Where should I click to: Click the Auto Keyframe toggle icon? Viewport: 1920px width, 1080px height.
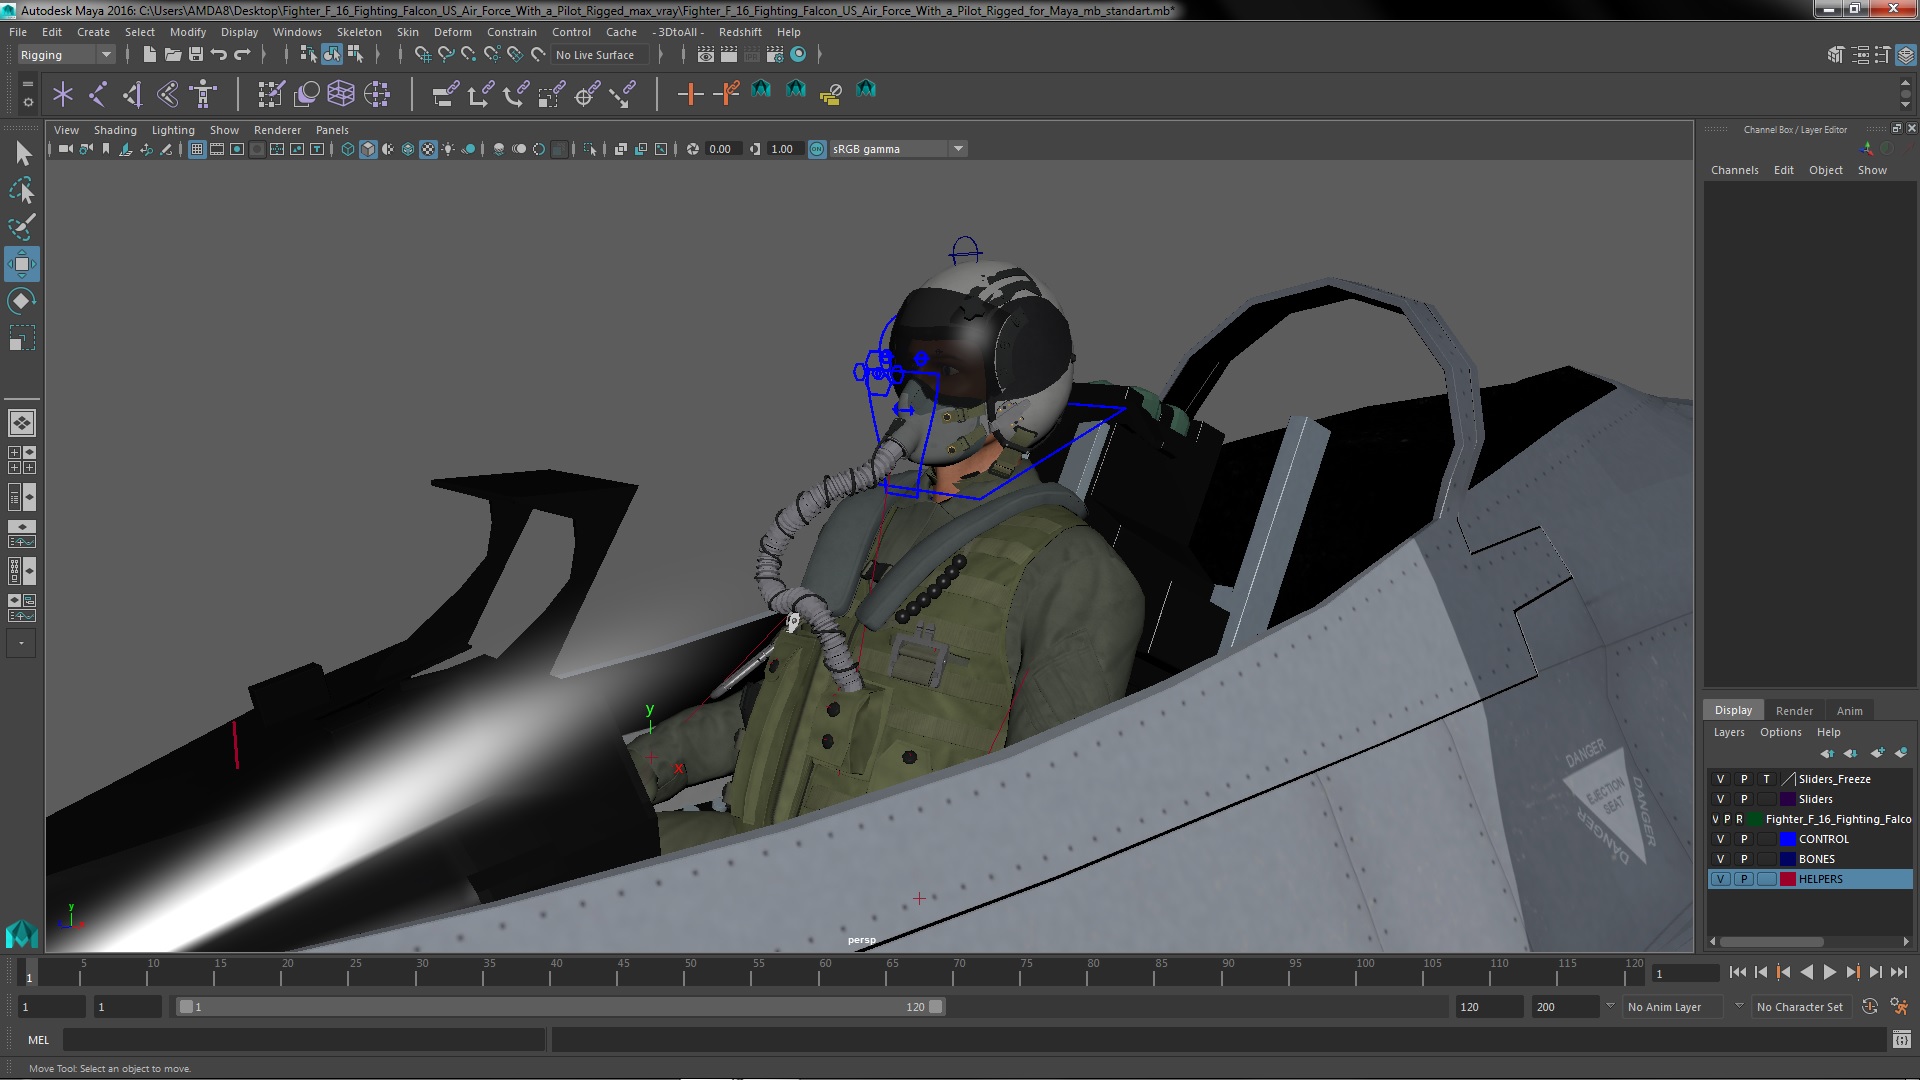pyautogui.click(x=1870, y=1007)
